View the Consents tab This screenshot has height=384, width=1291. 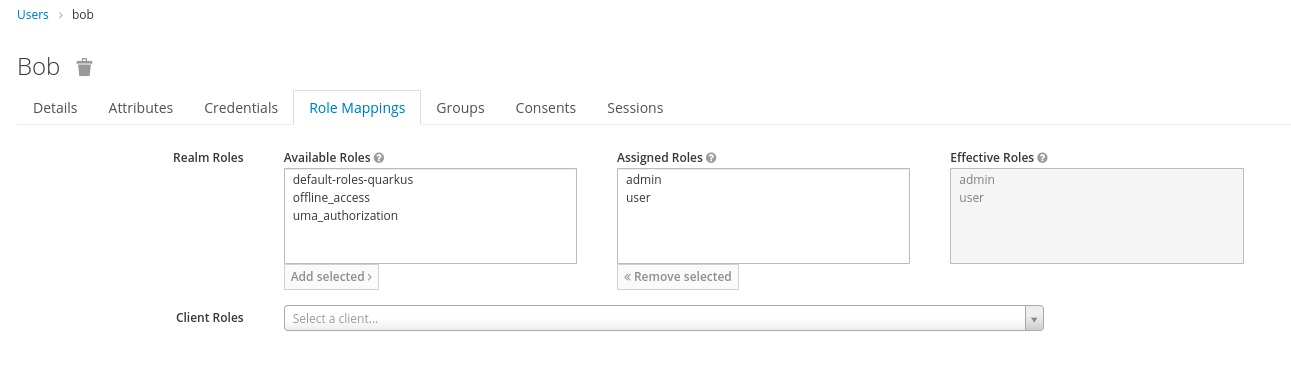546,108
